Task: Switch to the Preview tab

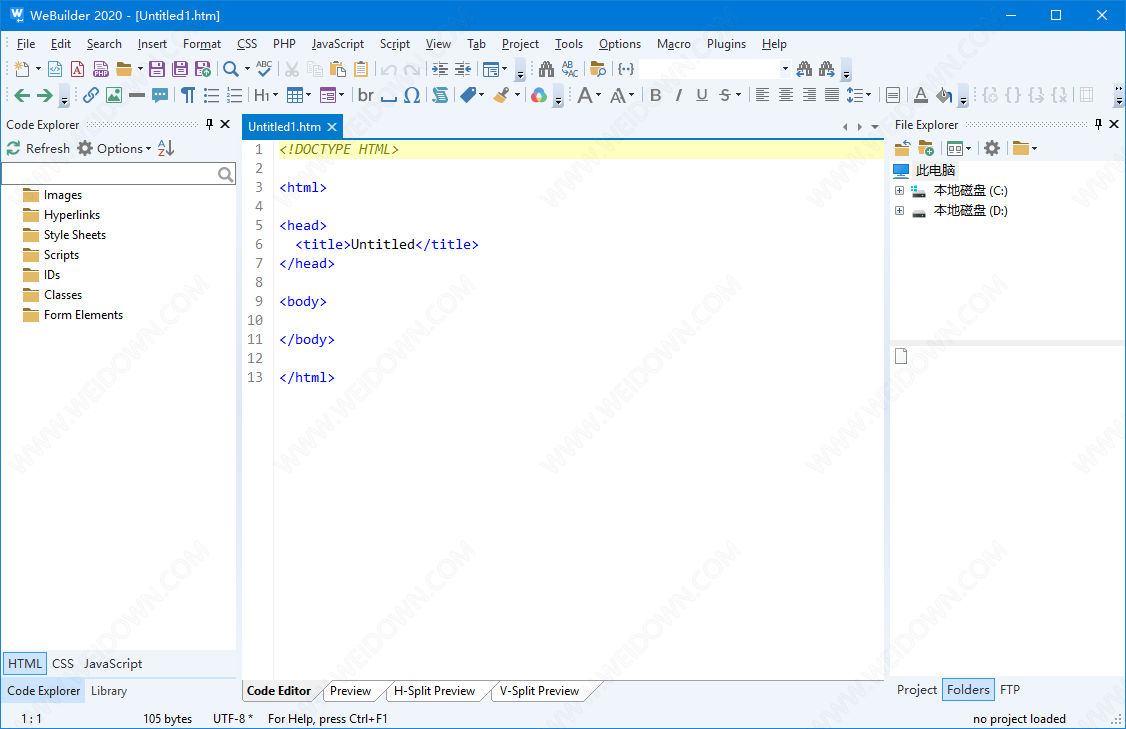Action: tap(350, 691)
